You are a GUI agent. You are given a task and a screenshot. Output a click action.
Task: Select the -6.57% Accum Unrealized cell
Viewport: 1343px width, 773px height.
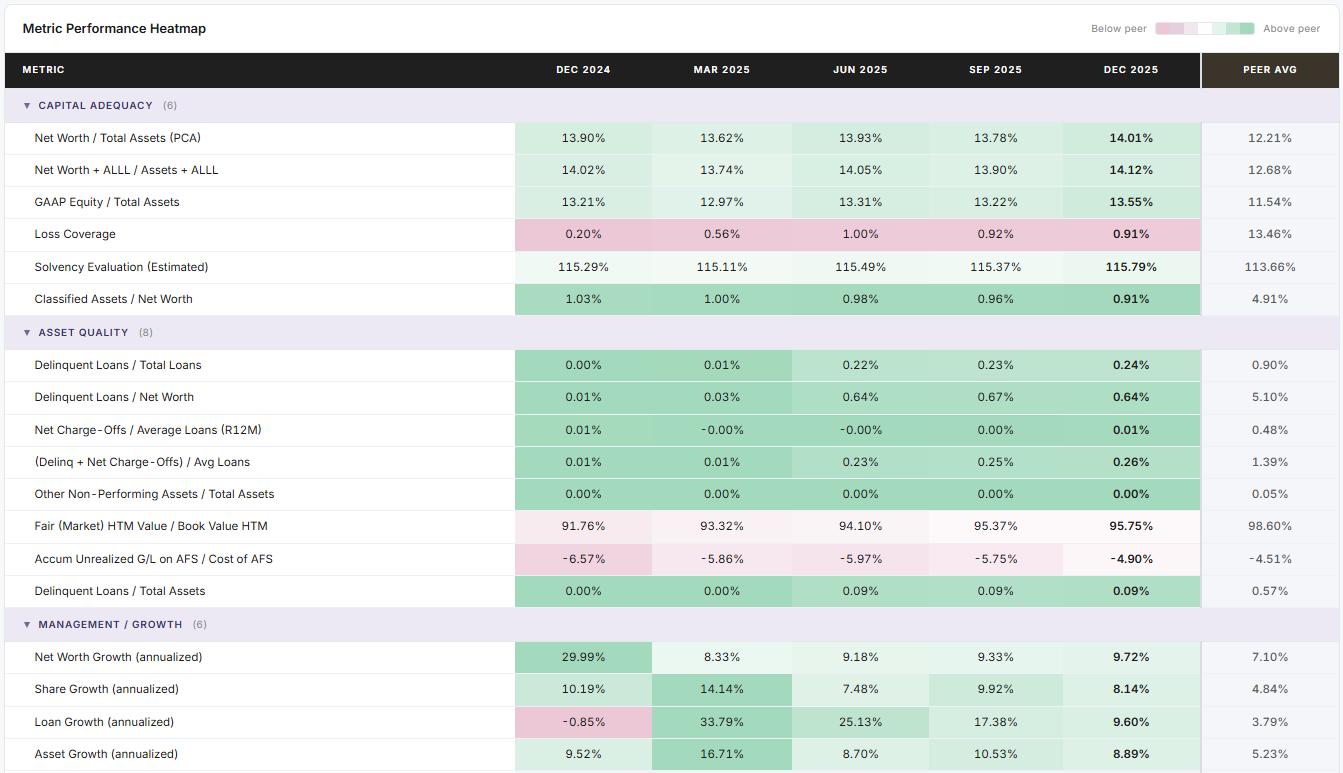[x=583, y=559]
